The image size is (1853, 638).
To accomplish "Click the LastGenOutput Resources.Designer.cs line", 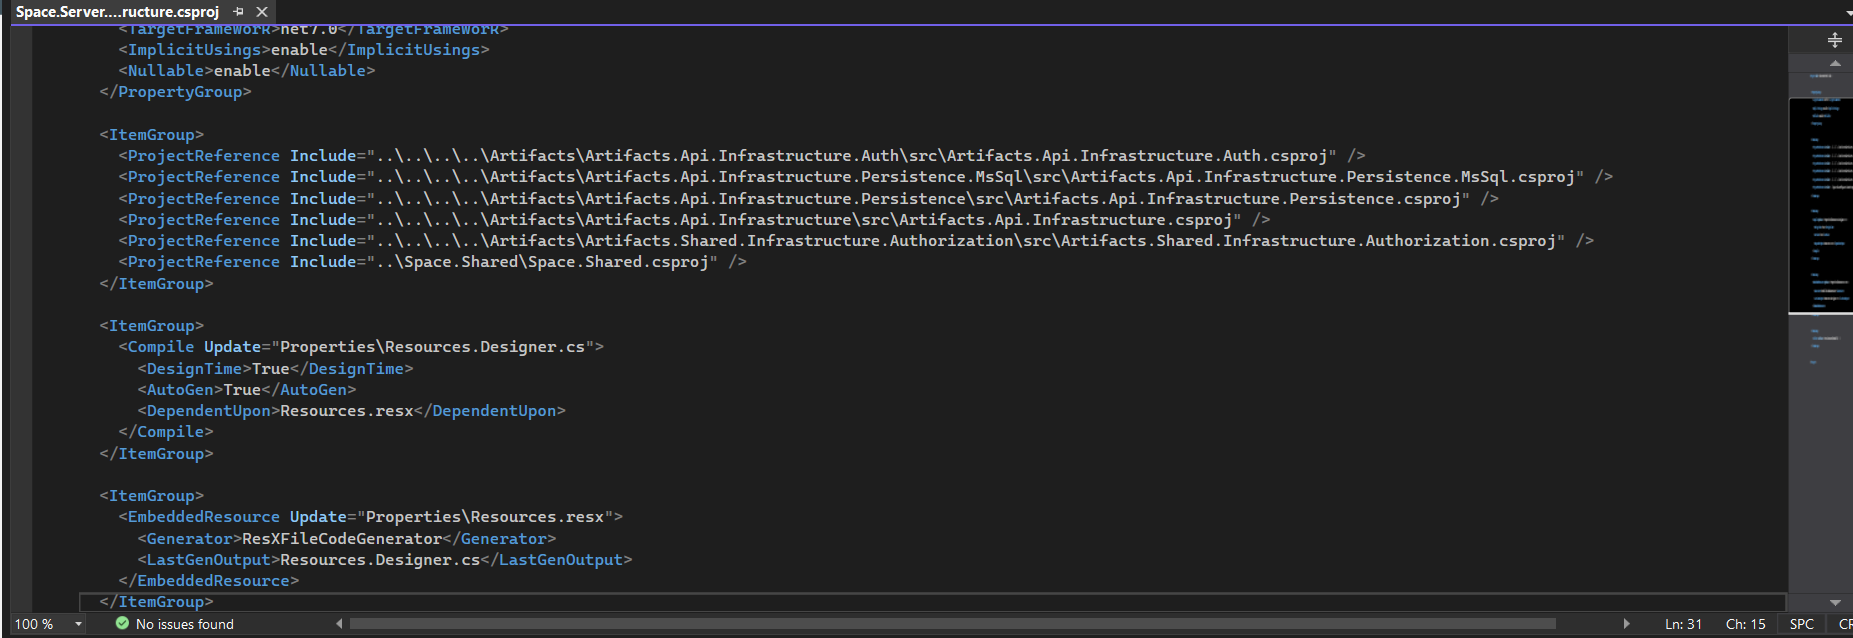I will pyautogui.click(x=385, y=560).
